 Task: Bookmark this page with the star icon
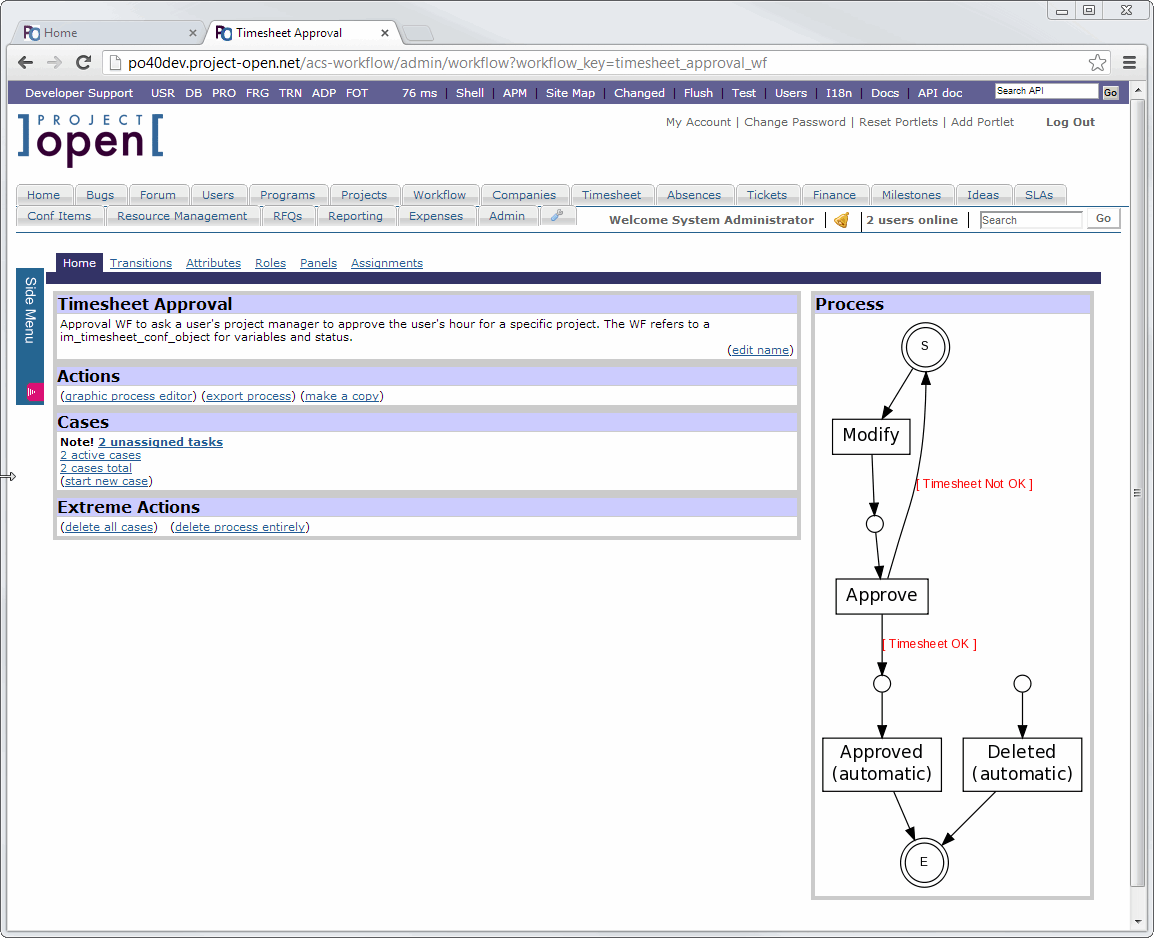[1097, 63]
